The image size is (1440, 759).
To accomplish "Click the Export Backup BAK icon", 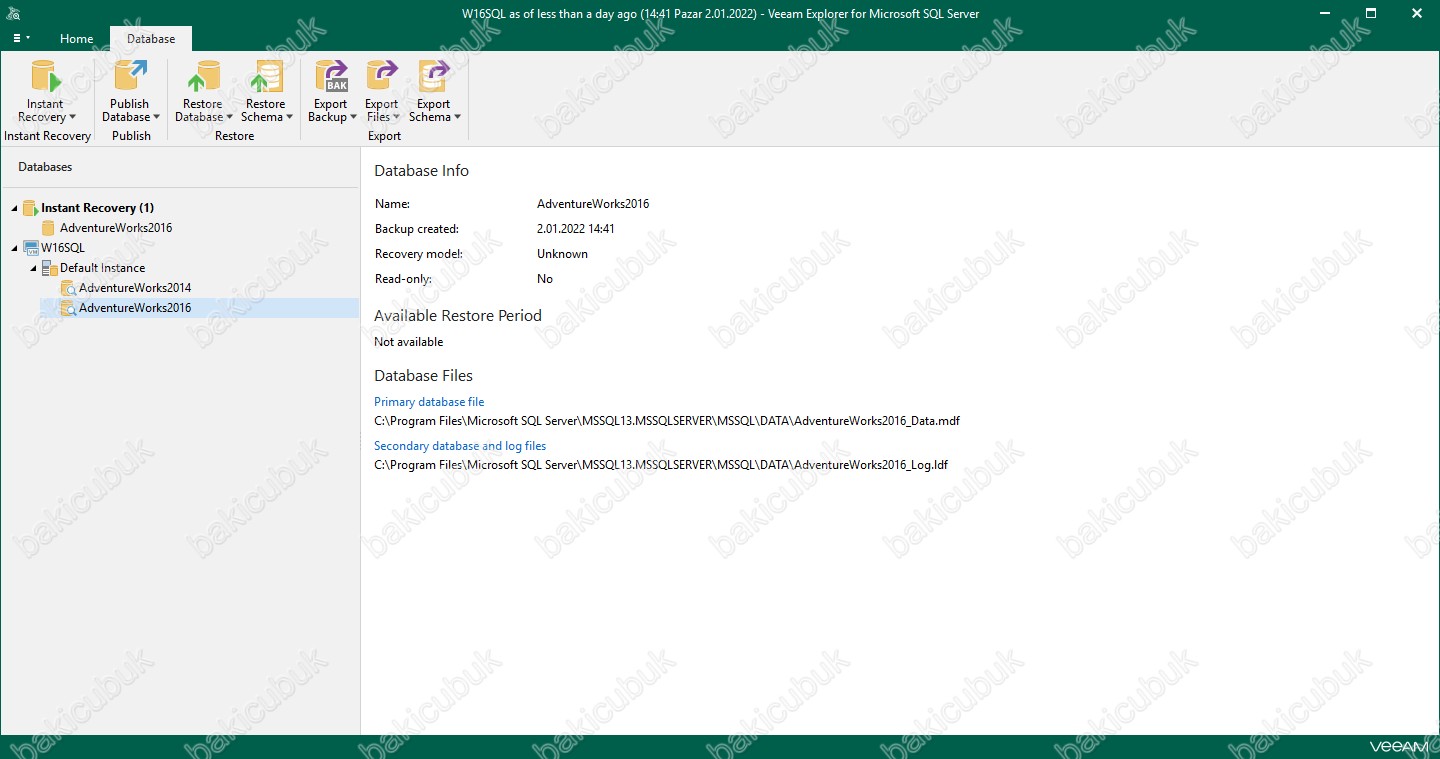I will click(331, 77).
